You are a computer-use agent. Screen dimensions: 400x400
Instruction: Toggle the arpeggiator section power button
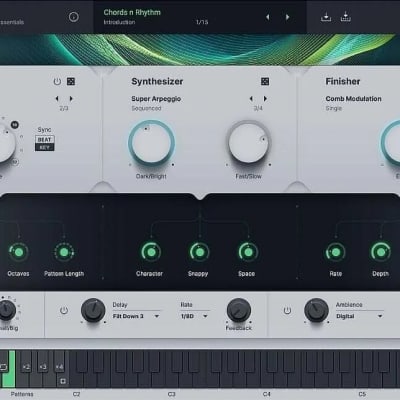[x=57, y=81]
